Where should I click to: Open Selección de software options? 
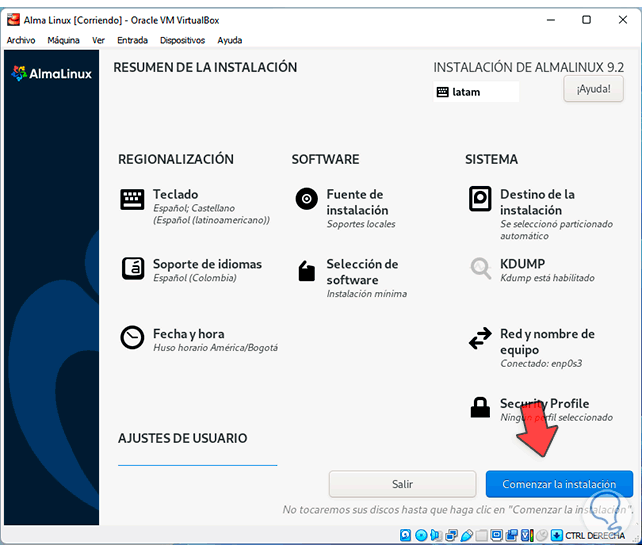point(351,278)
